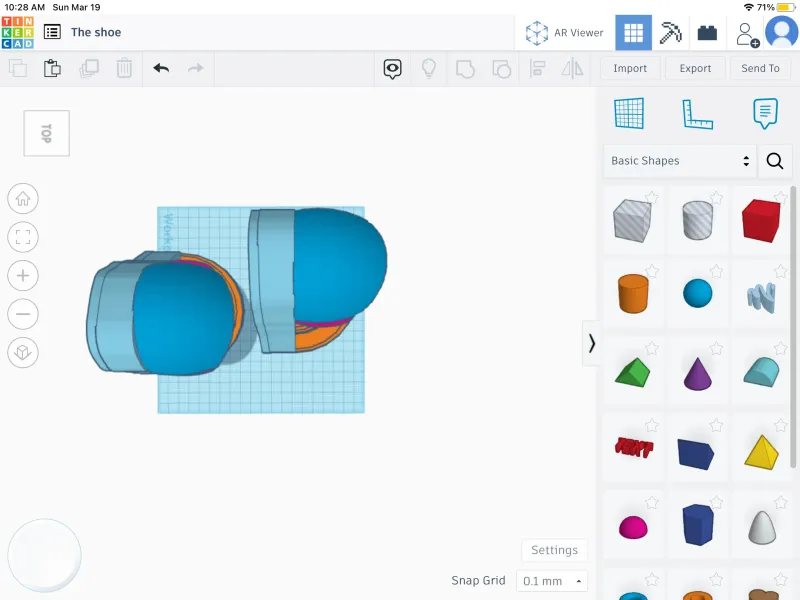This screenshot has height=600, width=800.
Task: Click the Duplicate and repeat icon
Action: click(x=89, y=68)
